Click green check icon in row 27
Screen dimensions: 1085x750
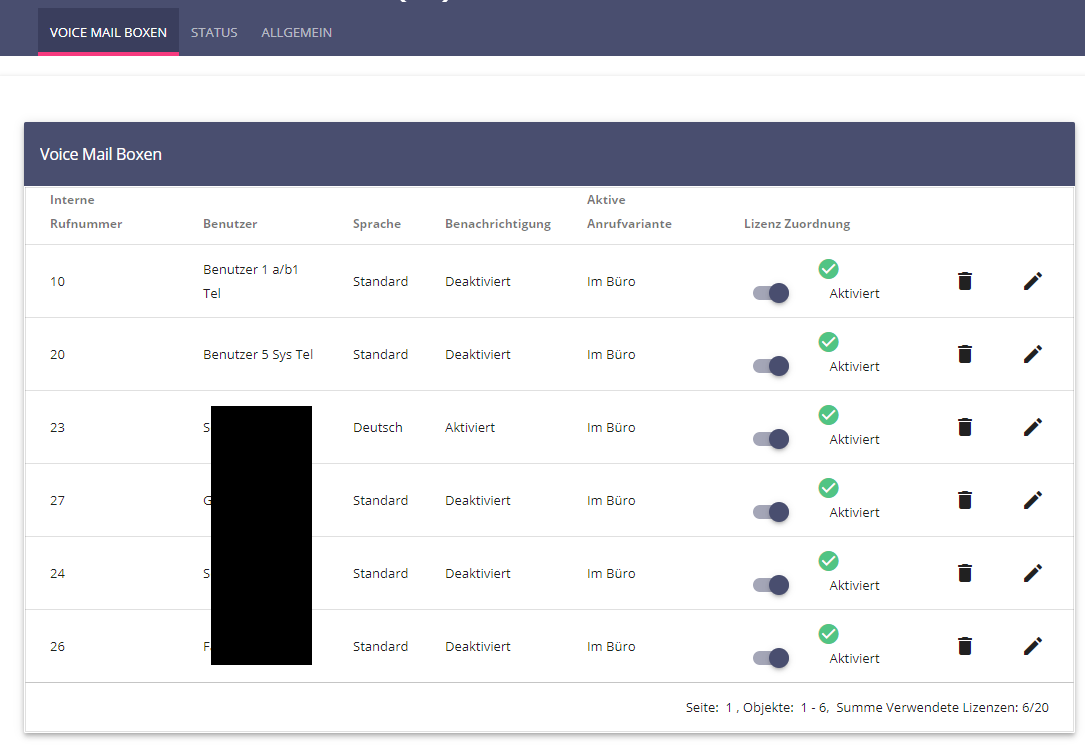click(x=828, y=488)
